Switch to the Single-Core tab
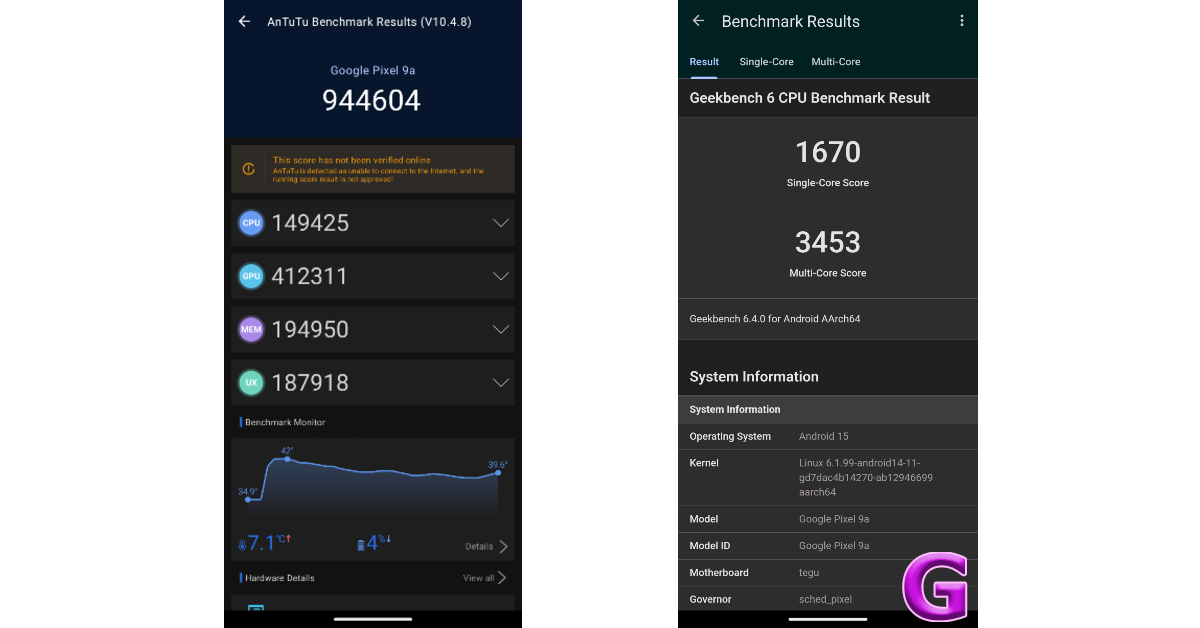This screenshot has height=628, width=1200. click(x=767, y=62)
